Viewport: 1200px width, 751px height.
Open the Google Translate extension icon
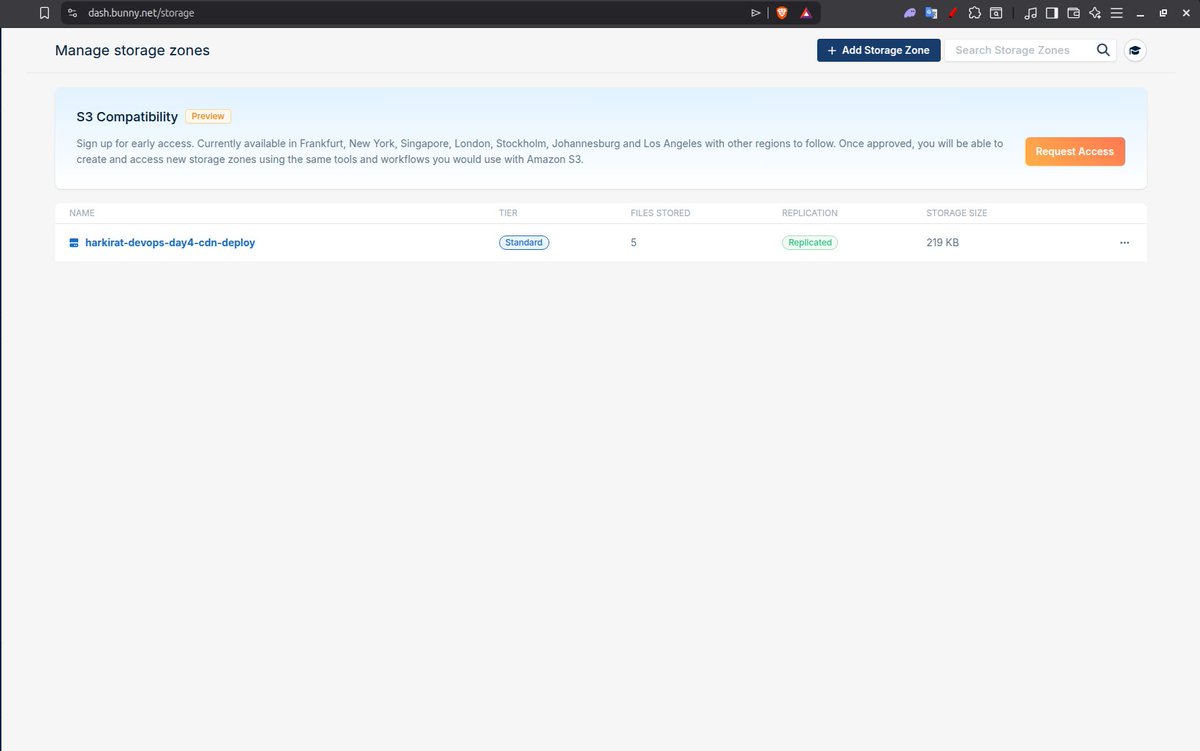(x=931, y=13)
